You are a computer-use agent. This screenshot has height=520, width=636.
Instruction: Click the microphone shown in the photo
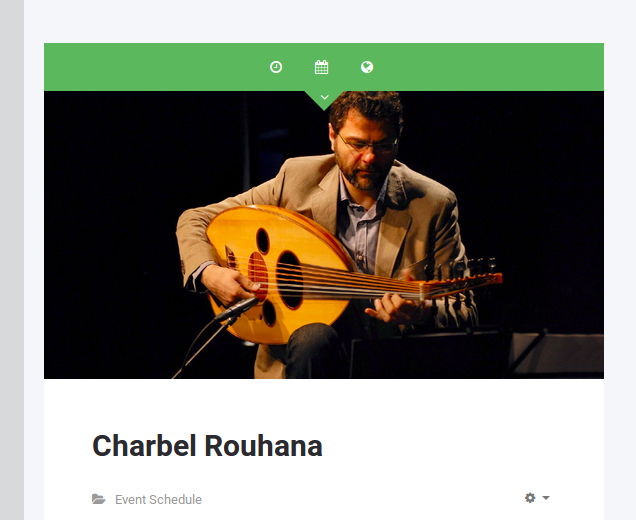coord(236,310)
